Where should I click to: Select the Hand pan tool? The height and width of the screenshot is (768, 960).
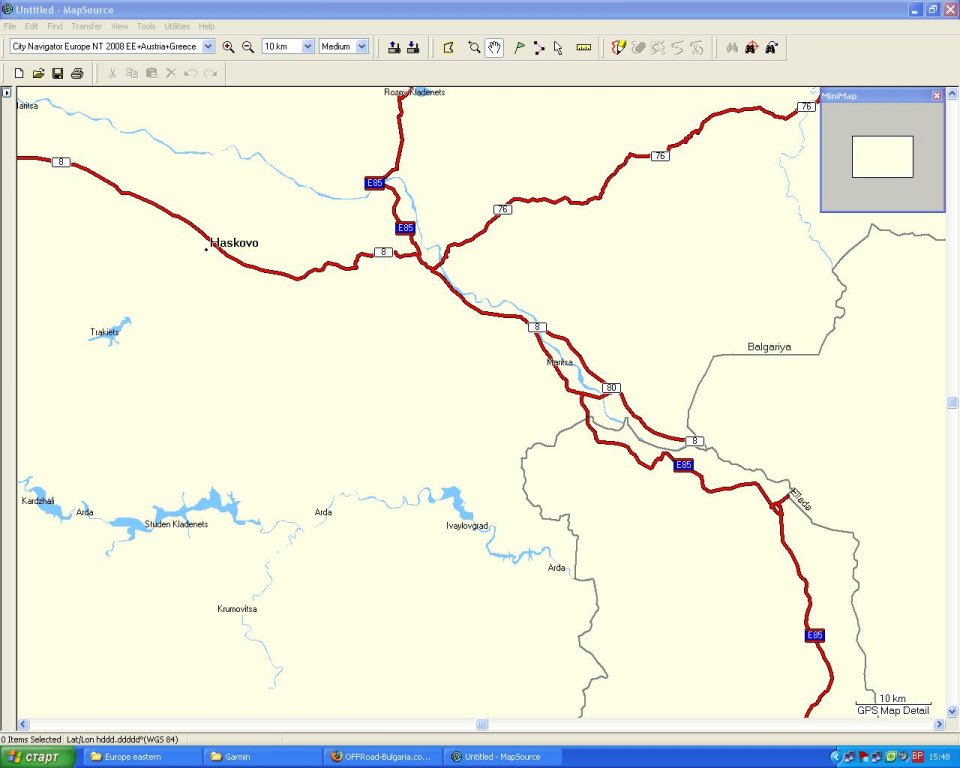[494, 47]
